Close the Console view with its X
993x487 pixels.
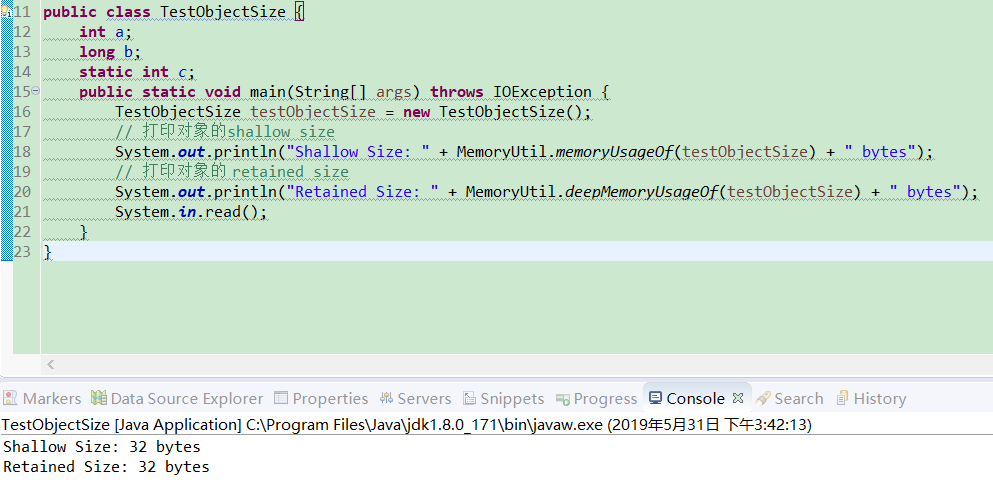(738, 398)
